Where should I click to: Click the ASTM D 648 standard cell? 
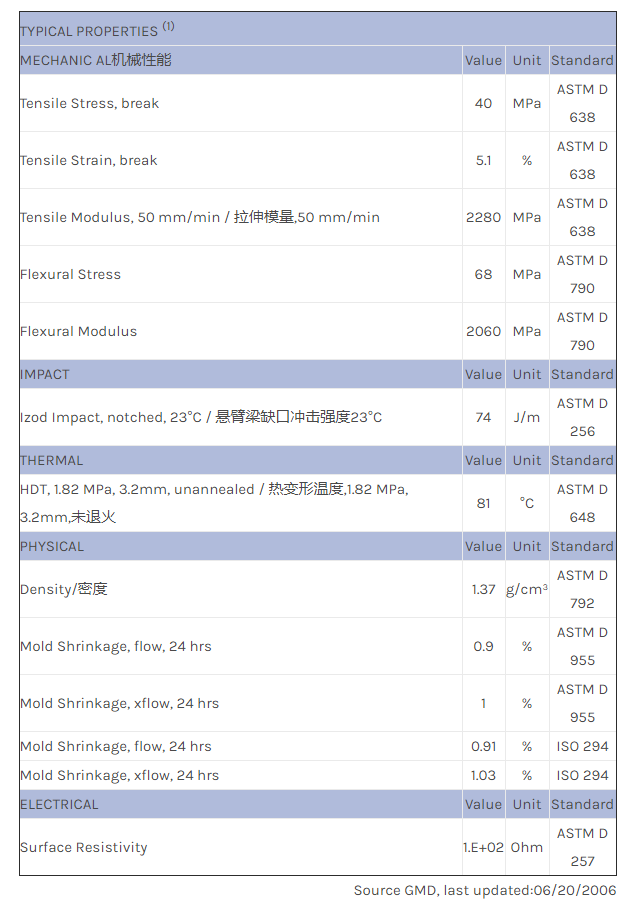coord(582,503)
